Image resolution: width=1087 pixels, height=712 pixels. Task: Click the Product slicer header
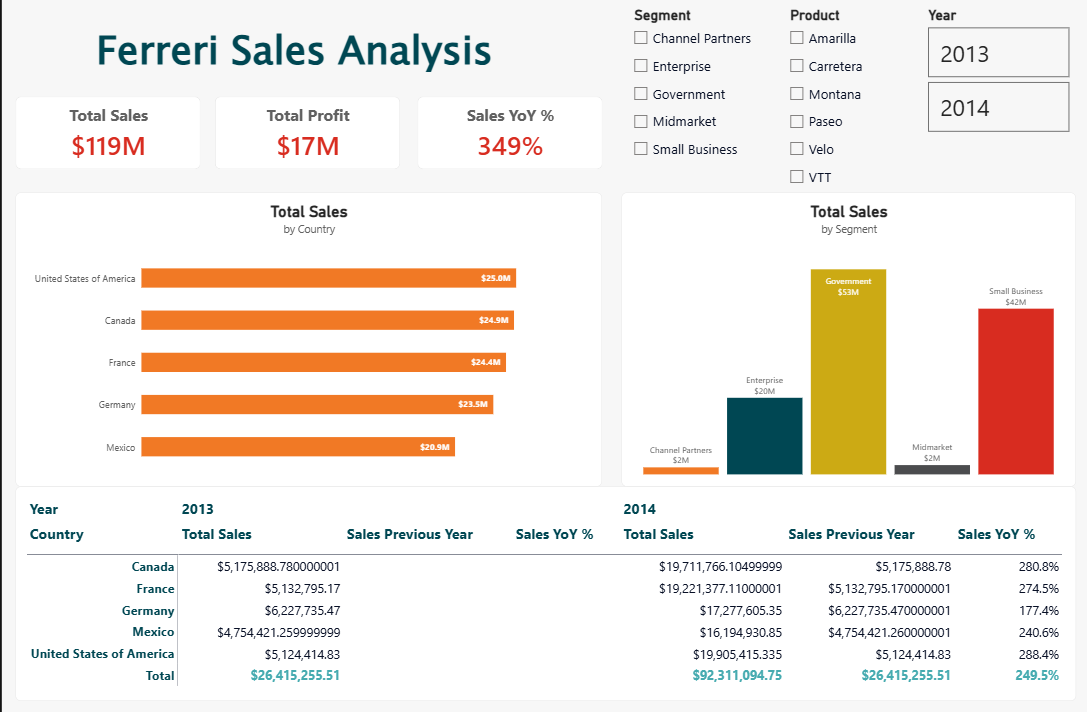tap(815, 15)
